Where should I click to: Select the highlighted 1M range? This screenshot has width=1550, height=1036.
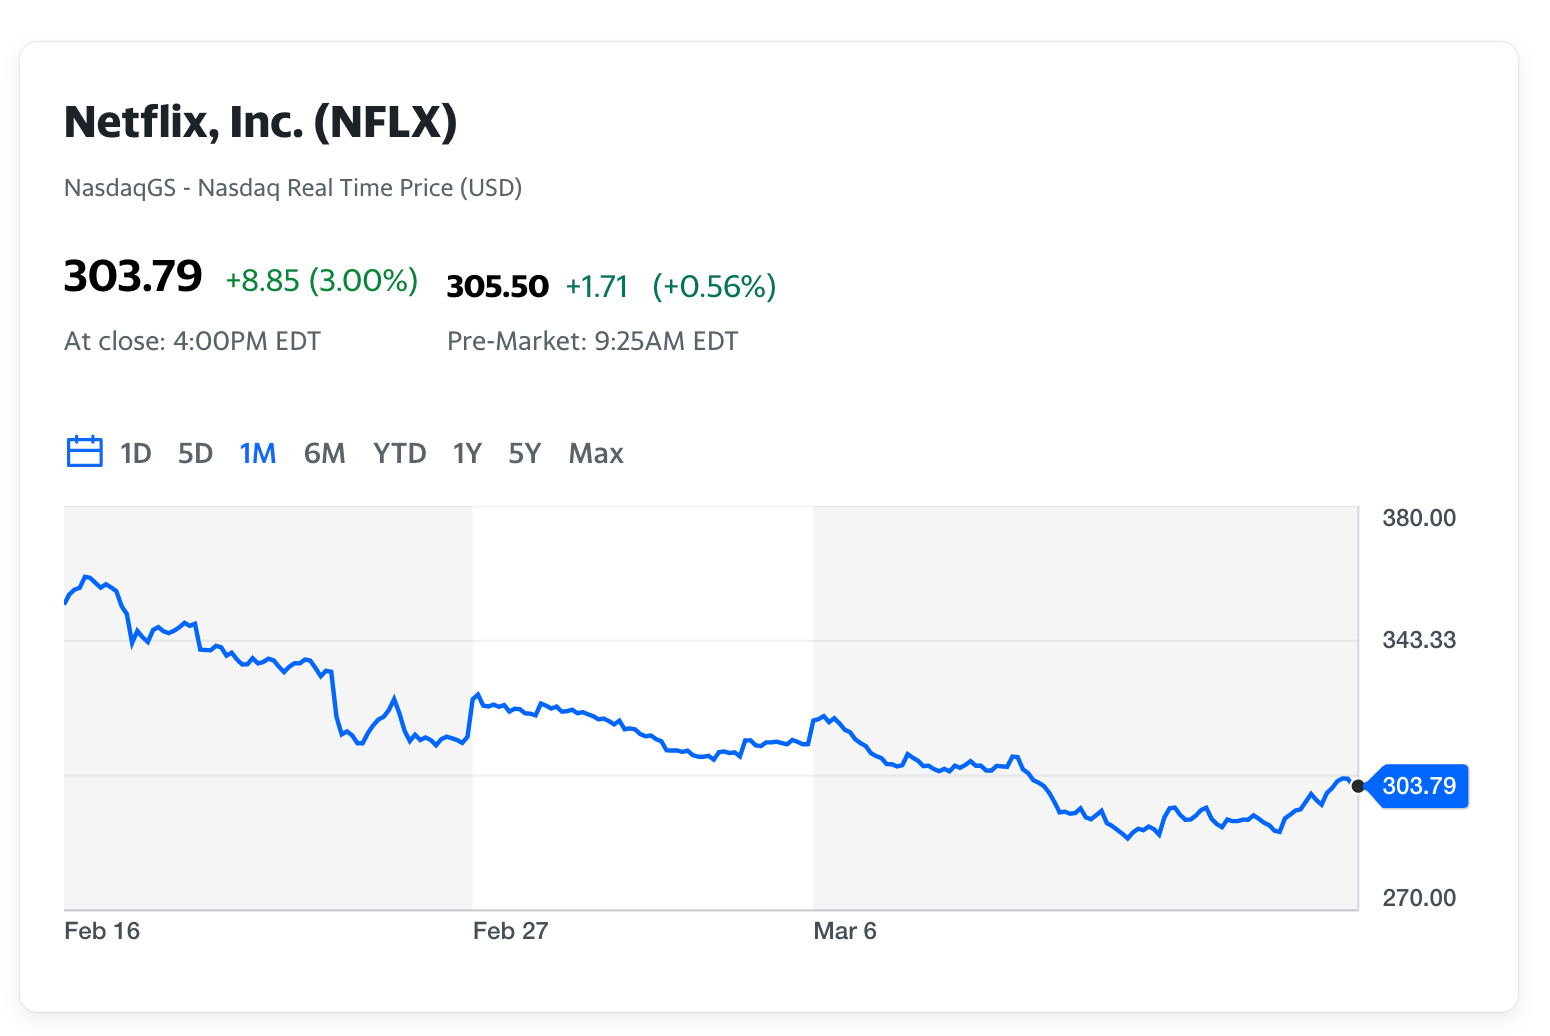click(257, 454)
